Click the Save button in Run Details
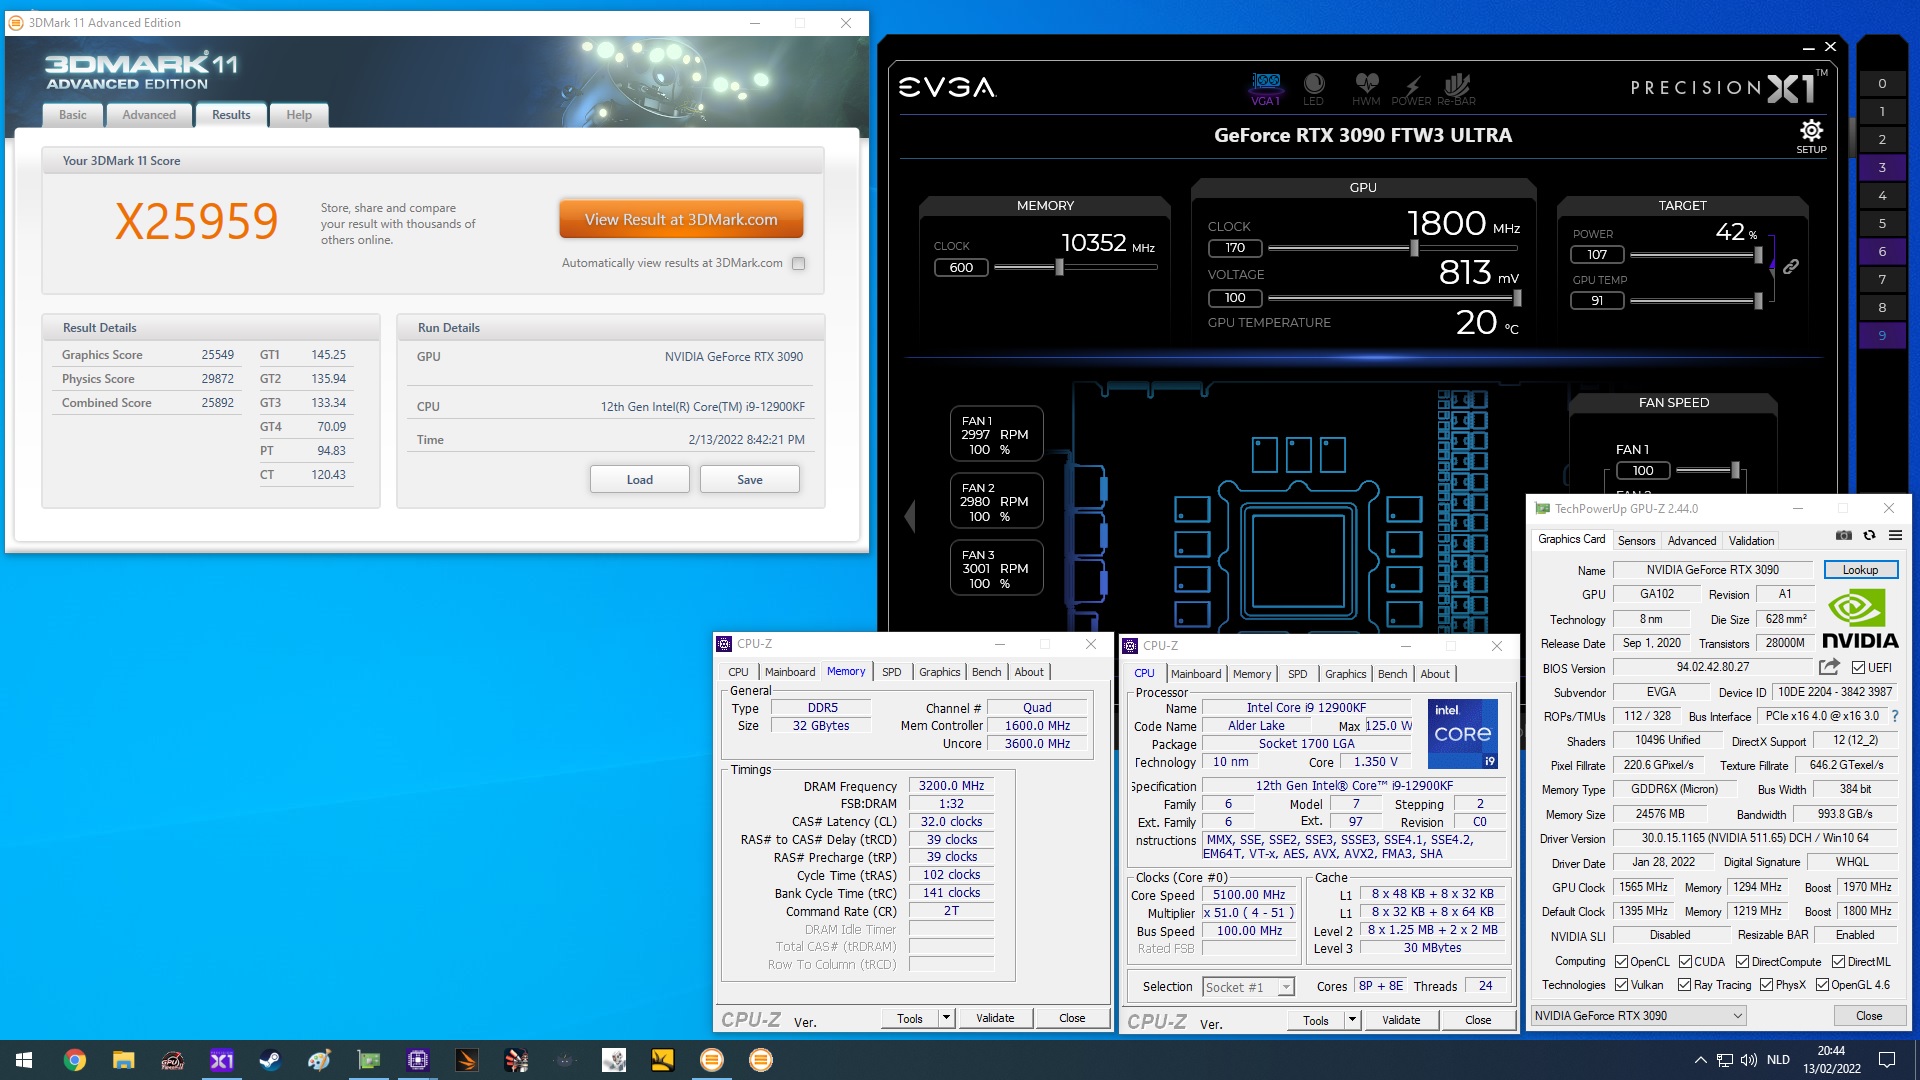This screenshot has width=1920, height=1080. [x=750, y=480]
